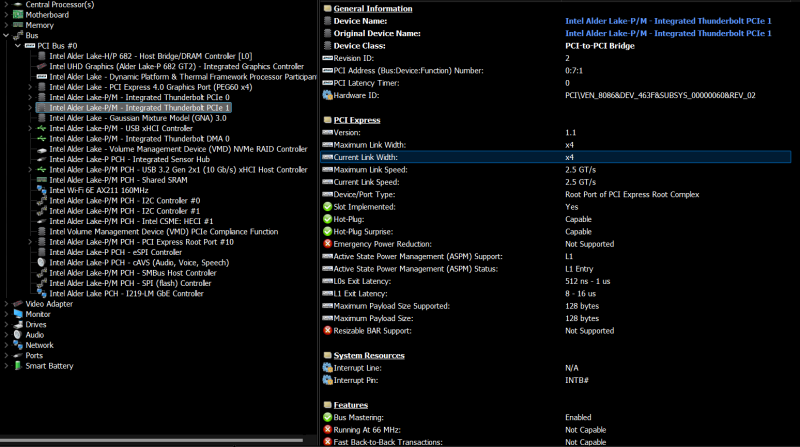Select the Current Link Width row
This screenshot has height=447, width=800.
tap(556, 157)
